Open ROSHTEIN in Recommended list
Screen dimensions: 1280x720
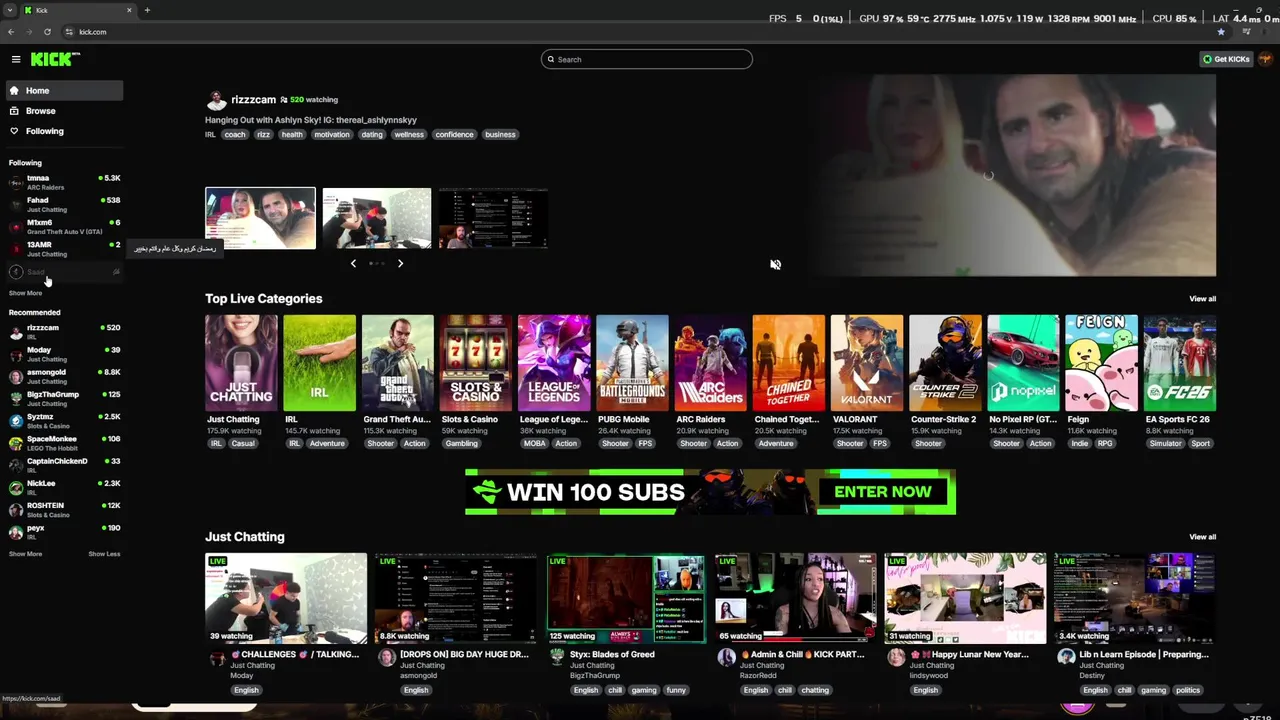click(65, 510)
